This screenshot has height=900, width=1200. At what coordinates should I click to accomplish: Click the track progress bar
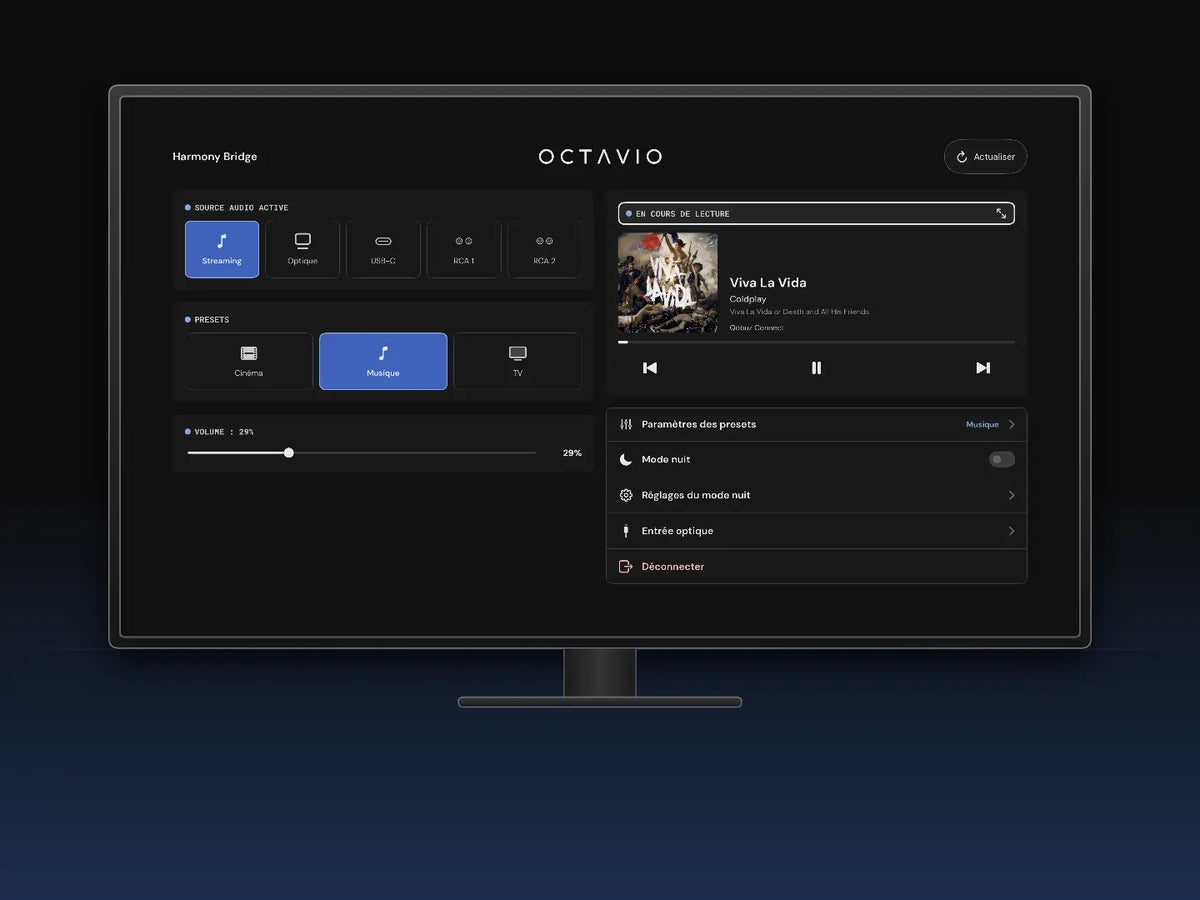click(816, 342)
